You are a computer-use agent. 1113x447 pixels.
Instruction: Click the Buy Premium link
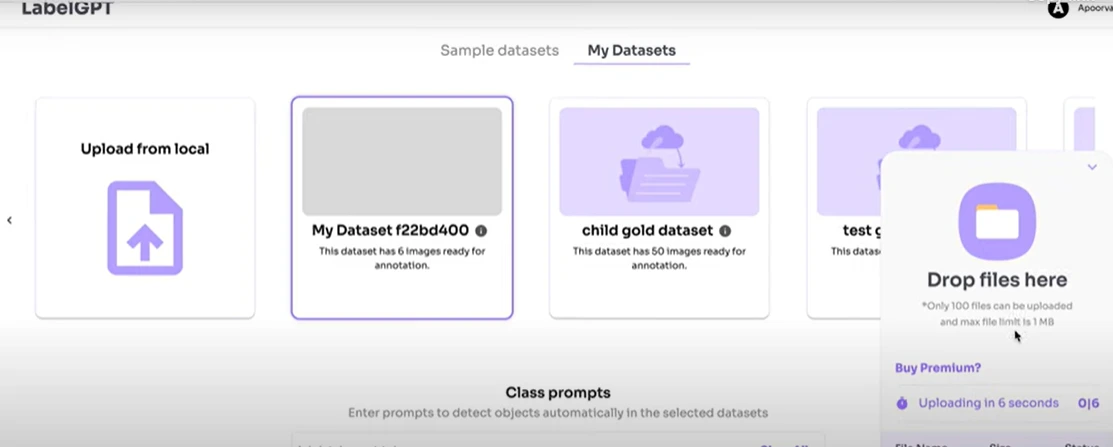coord(938,368)
